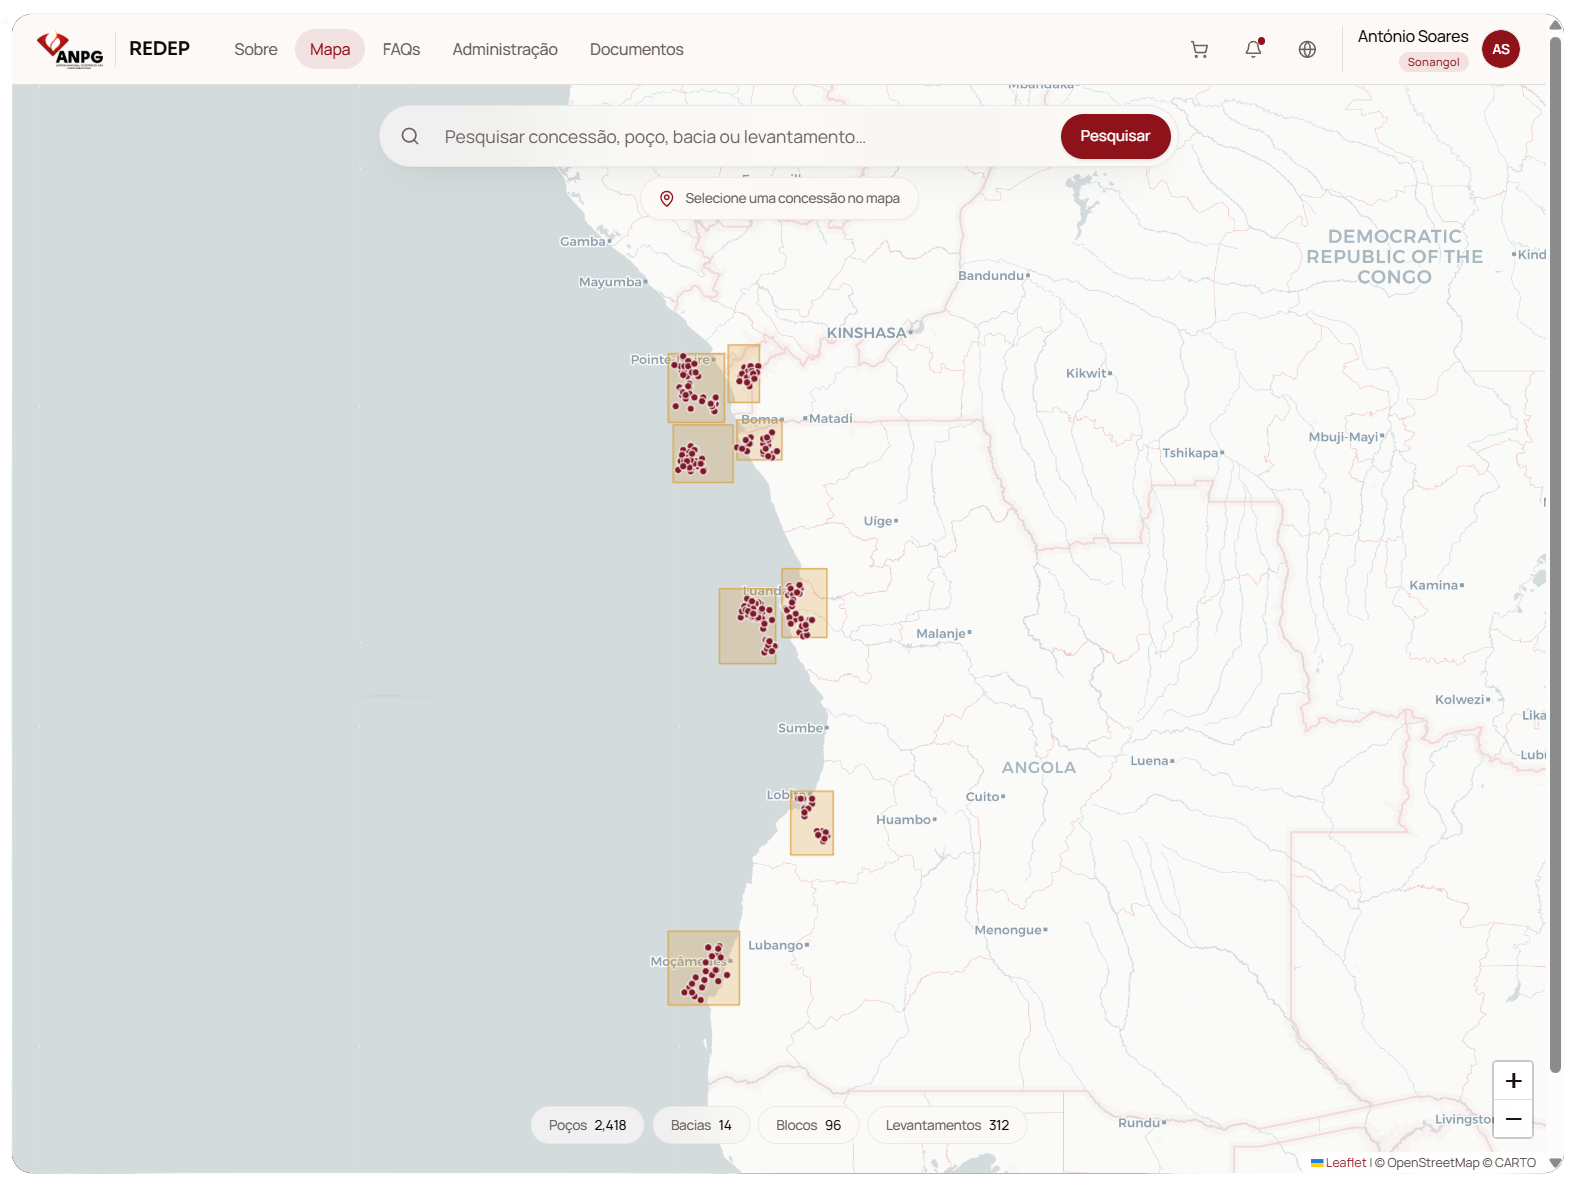Click the ANGOLA country label

coord(1039,767)
